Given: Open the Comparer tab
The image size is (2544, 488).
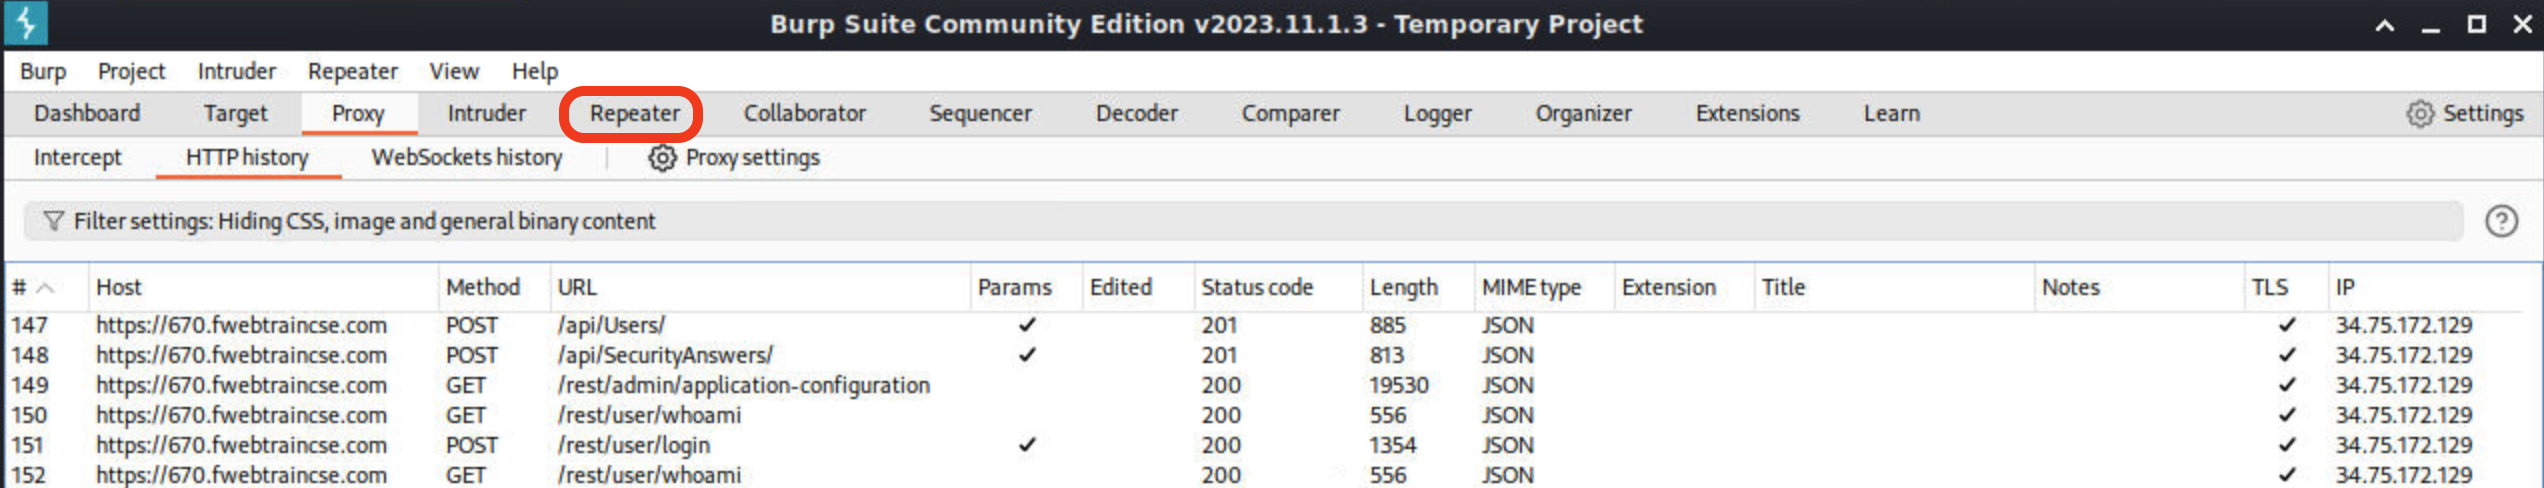Looking at the screenshot, I should (1290, 114).
